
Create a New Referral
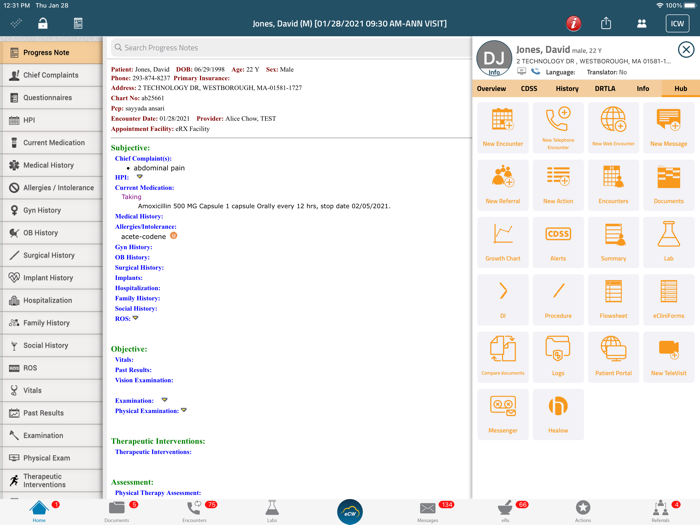coord(503,185)
